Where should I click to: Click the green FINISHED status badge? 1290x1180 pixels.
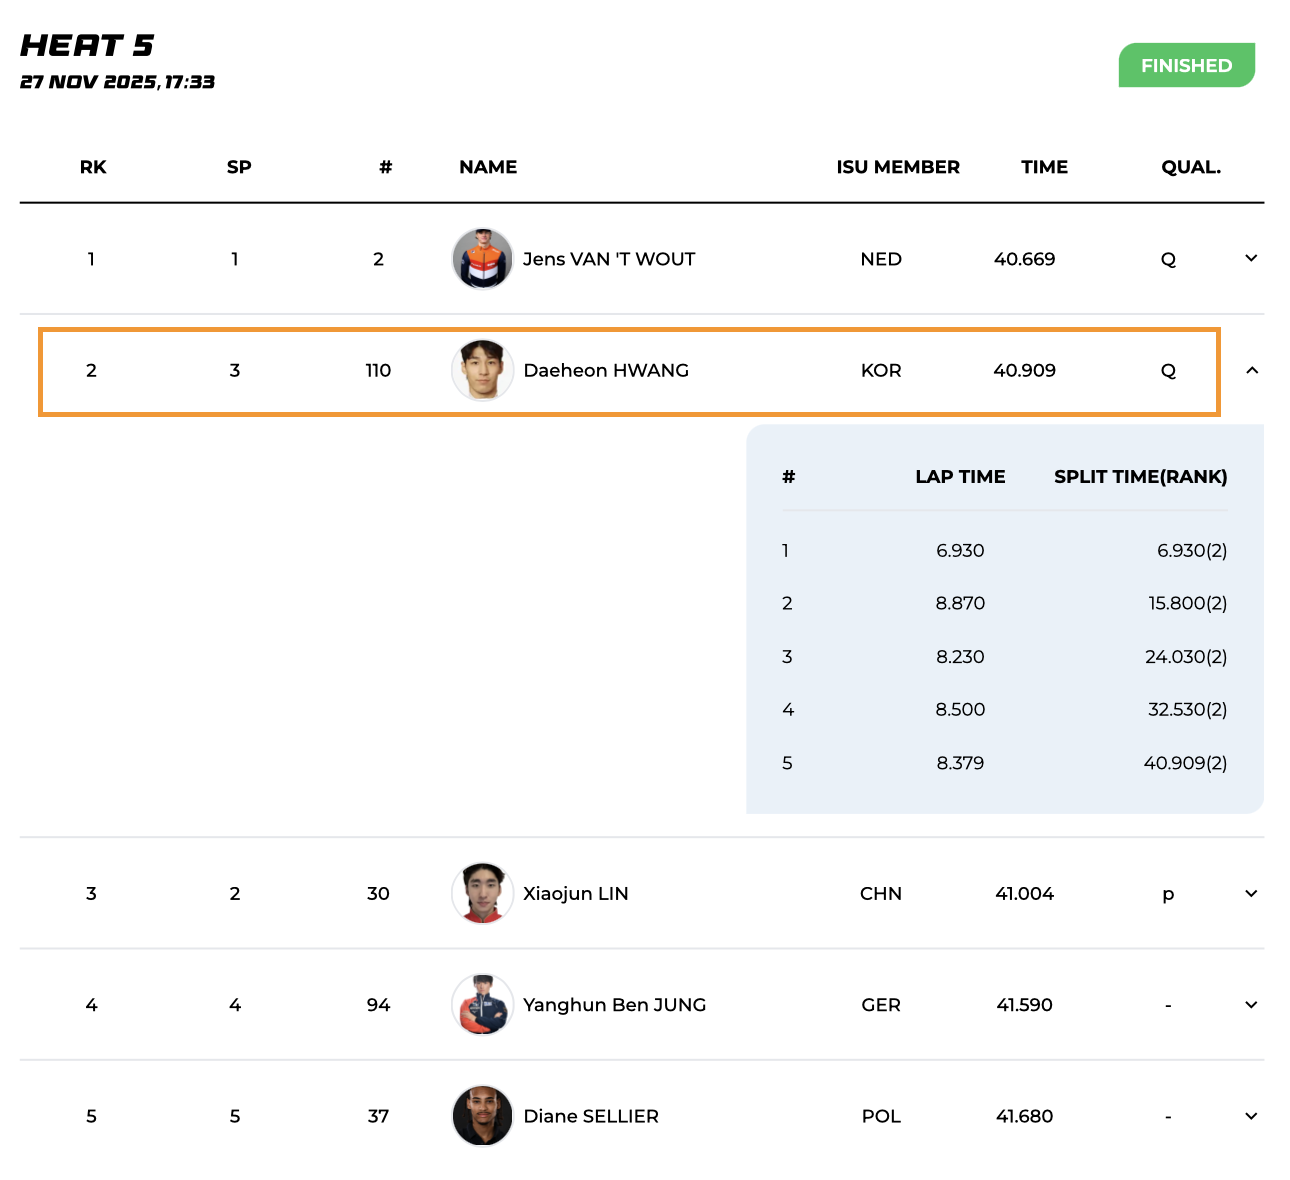coord(1186,66)
